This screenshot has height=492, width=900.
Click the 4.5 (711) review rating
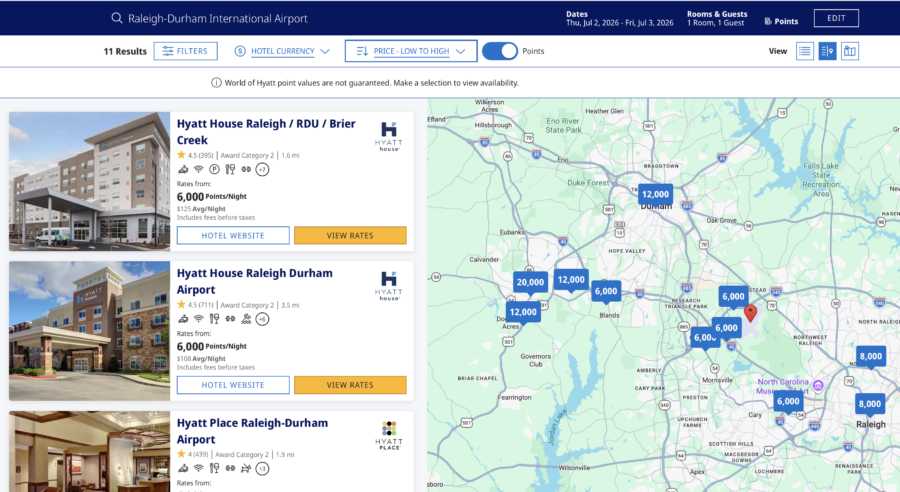pyautogui.click(x=195, y=305)
